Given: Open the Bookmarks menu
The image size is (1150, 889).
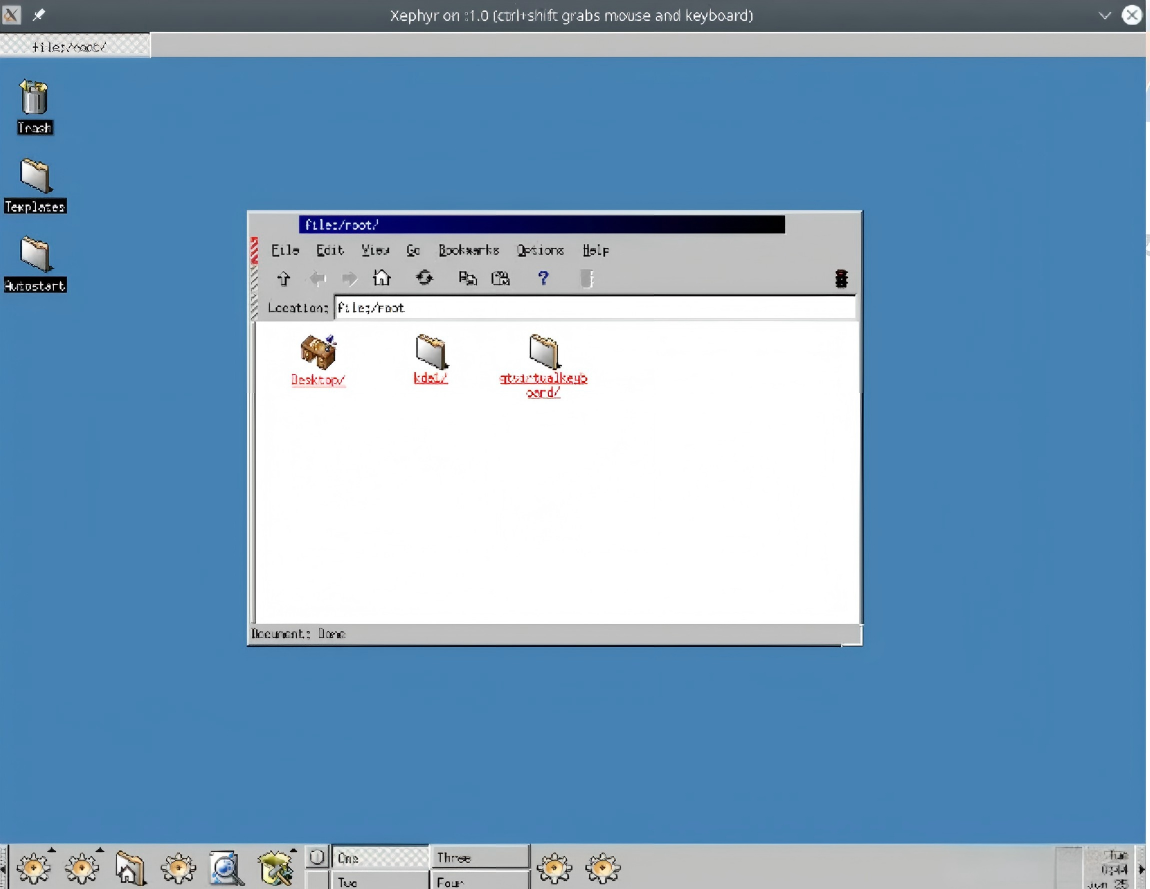Looking at the screenshot, I should 469,250.
